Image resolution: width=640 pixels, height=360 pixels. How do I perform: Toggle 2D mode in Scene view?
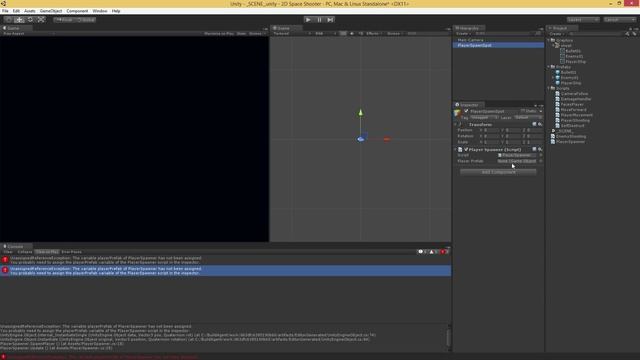click(343, 33)
